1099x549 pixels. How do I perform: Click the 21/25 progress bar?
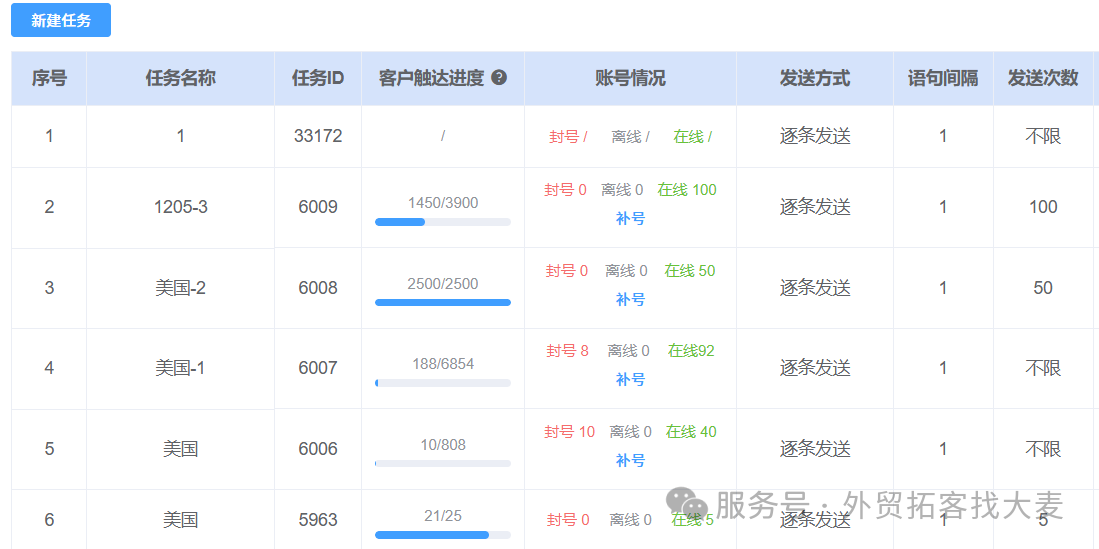443,535
